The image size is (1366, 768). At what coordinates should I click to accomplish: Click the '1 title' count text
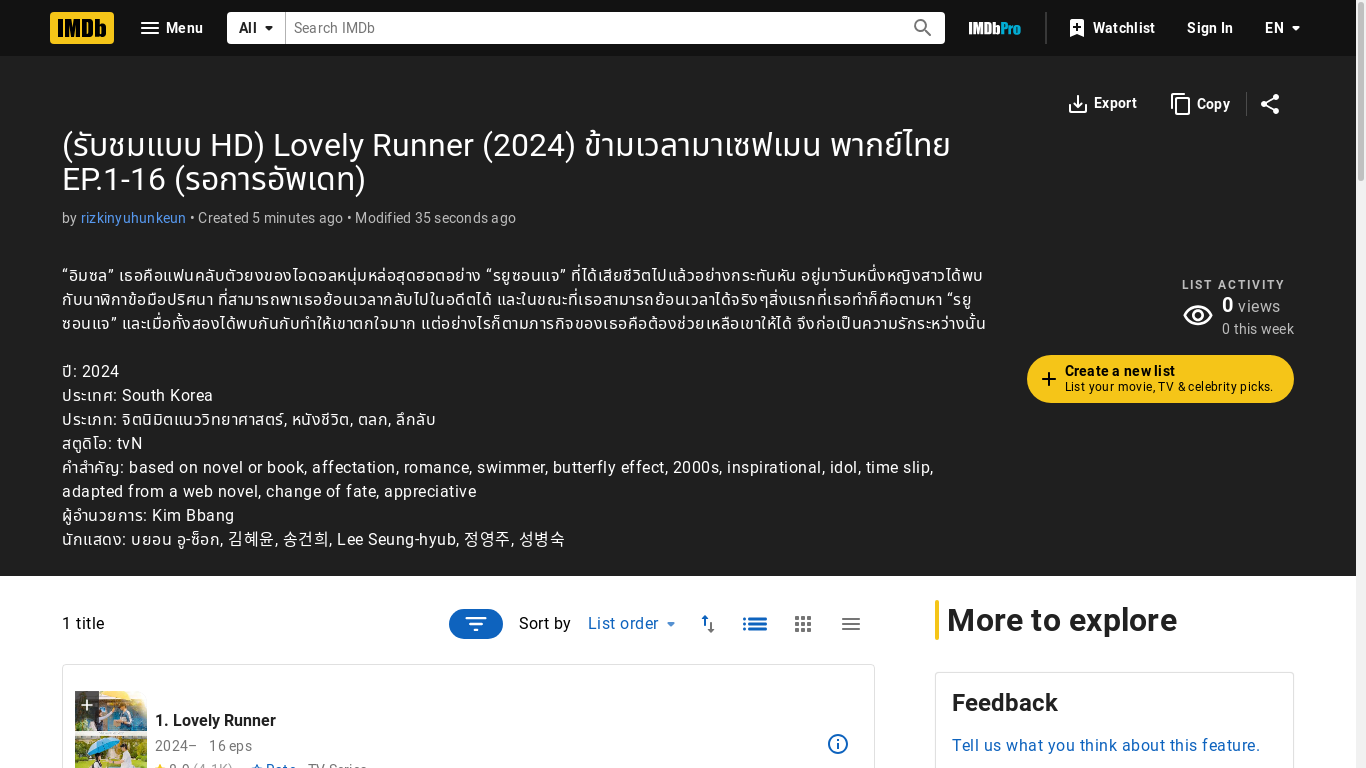point(83,624)
